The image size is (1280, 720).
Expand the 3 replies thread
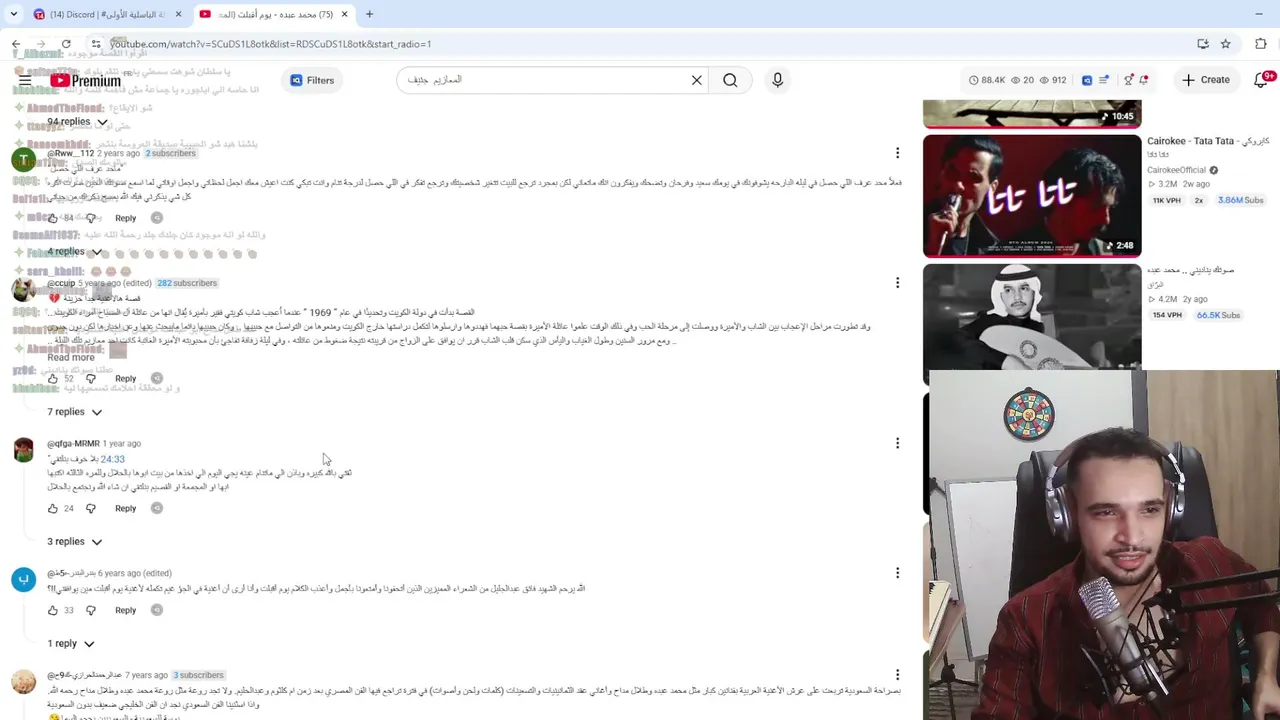pyautogui.click(x=74, y=542)
